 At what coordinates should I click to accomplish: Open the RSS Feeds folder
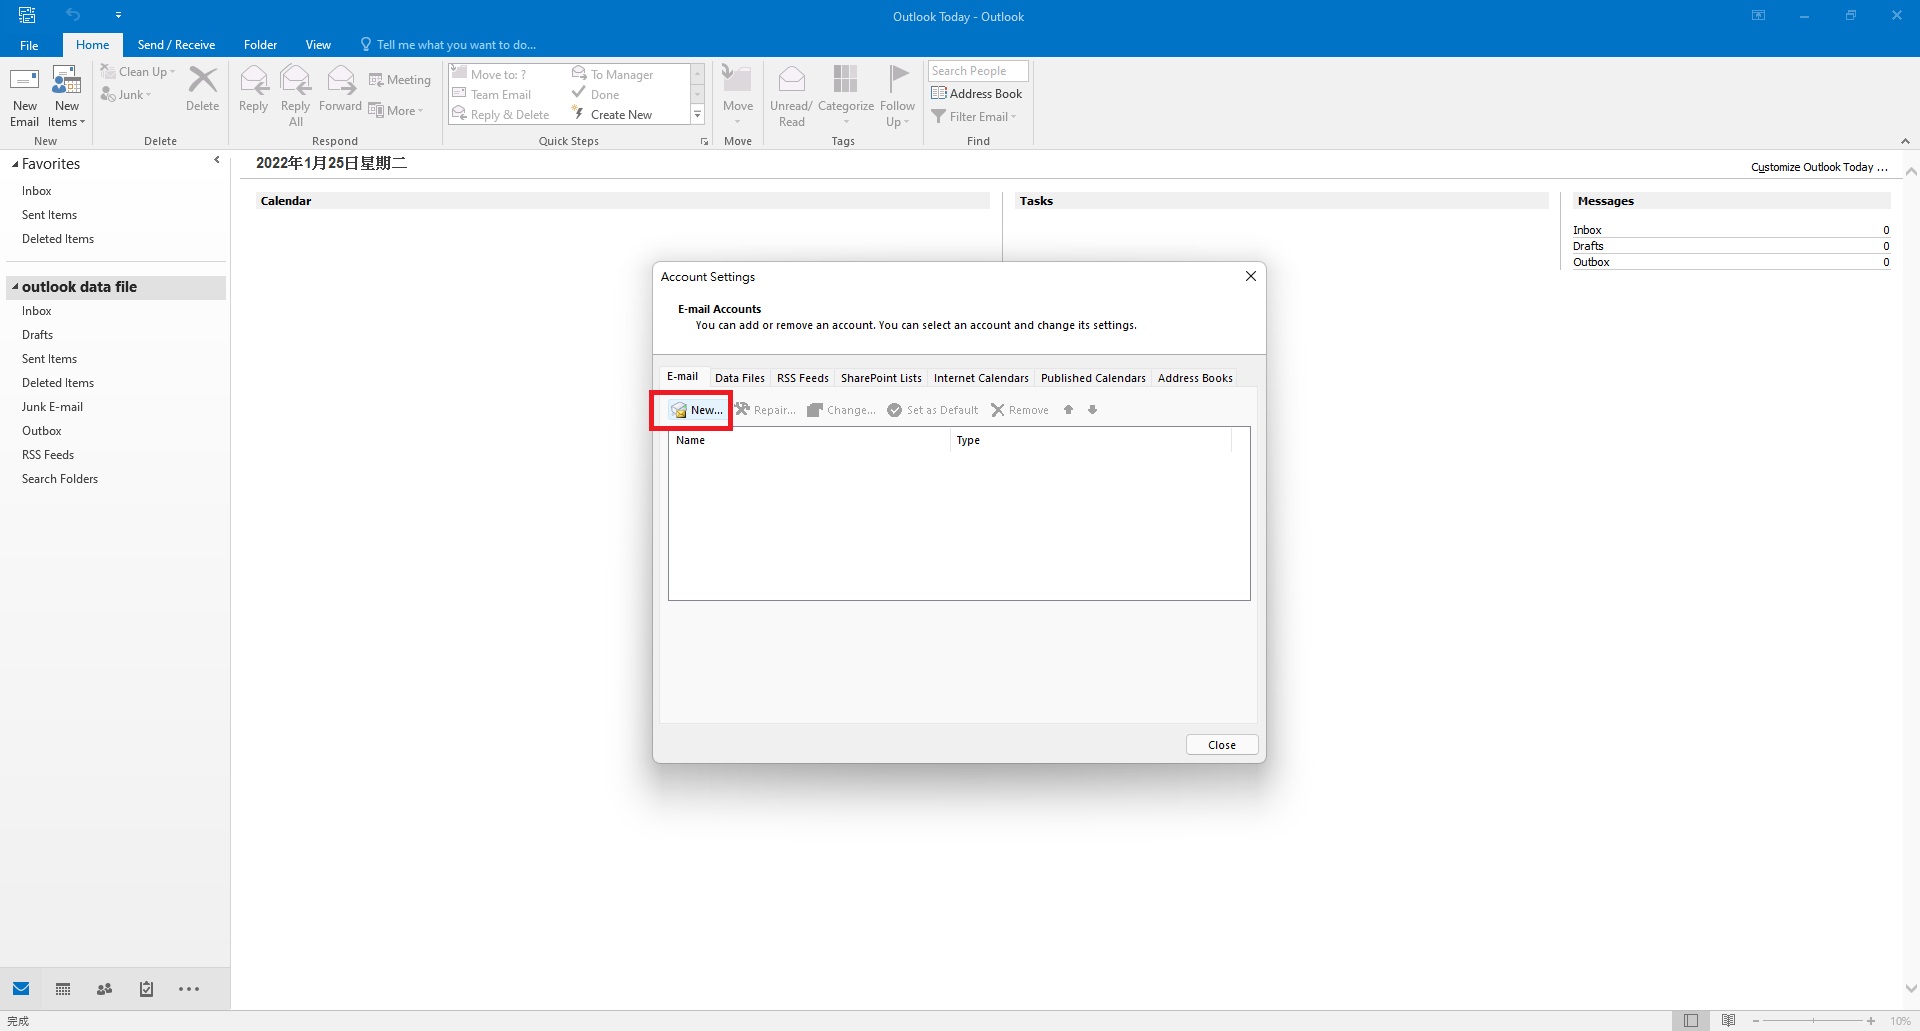[x=48, y=455]
